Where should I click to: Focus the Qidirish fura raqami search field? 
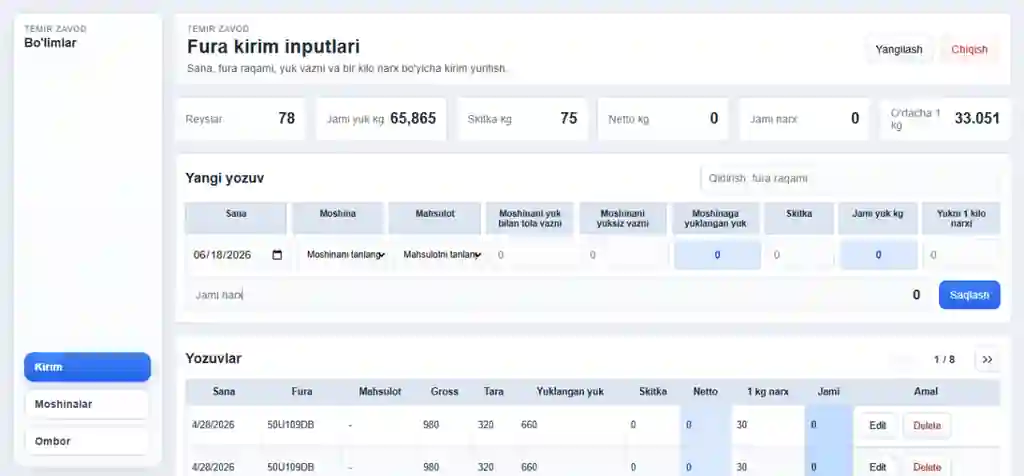(x=850, y=178)
